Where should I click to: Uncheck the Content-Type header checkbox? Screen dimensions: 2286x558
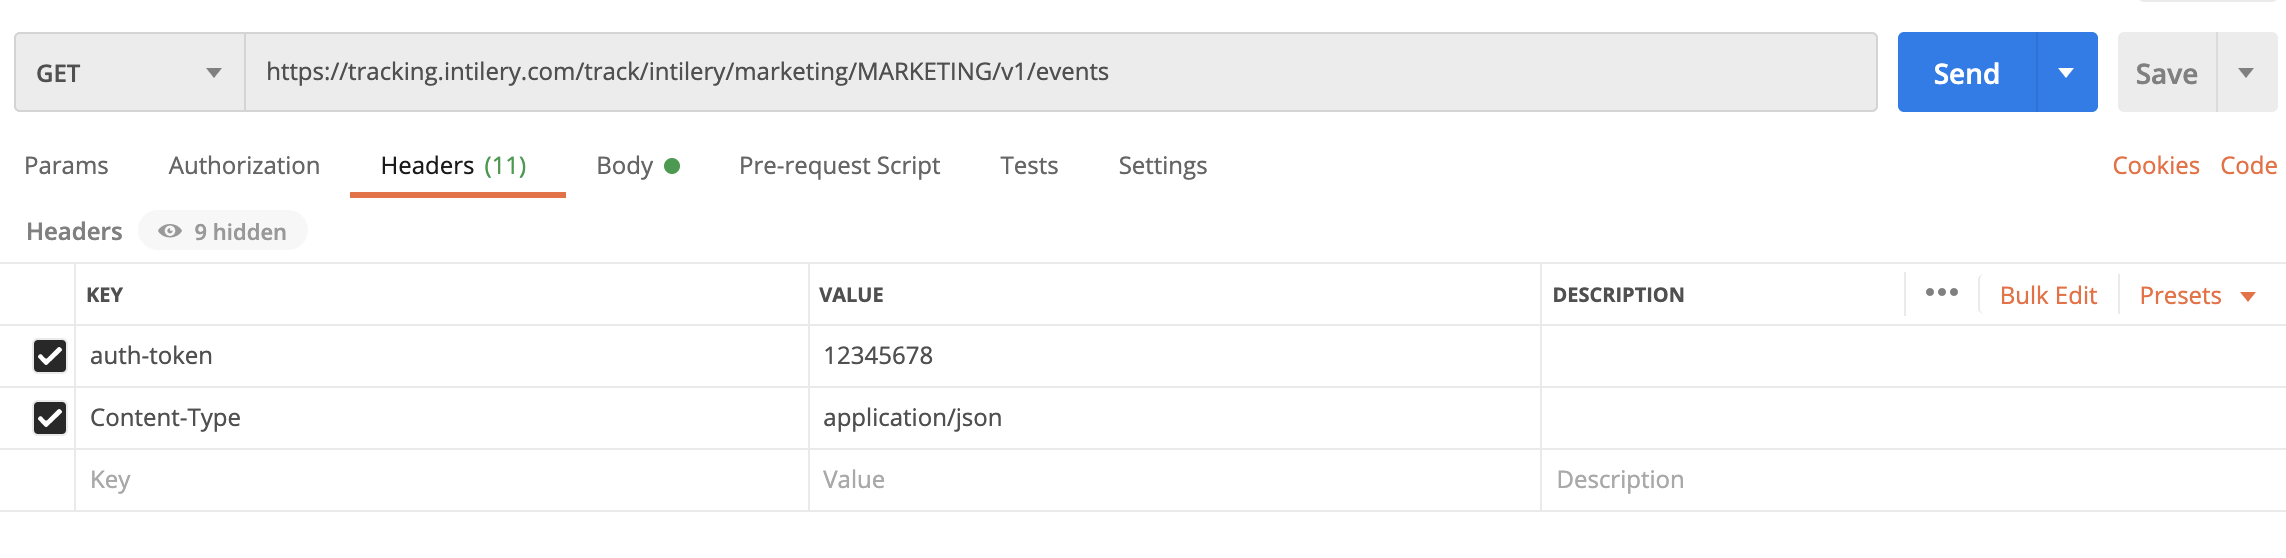[x=50, y=418]
